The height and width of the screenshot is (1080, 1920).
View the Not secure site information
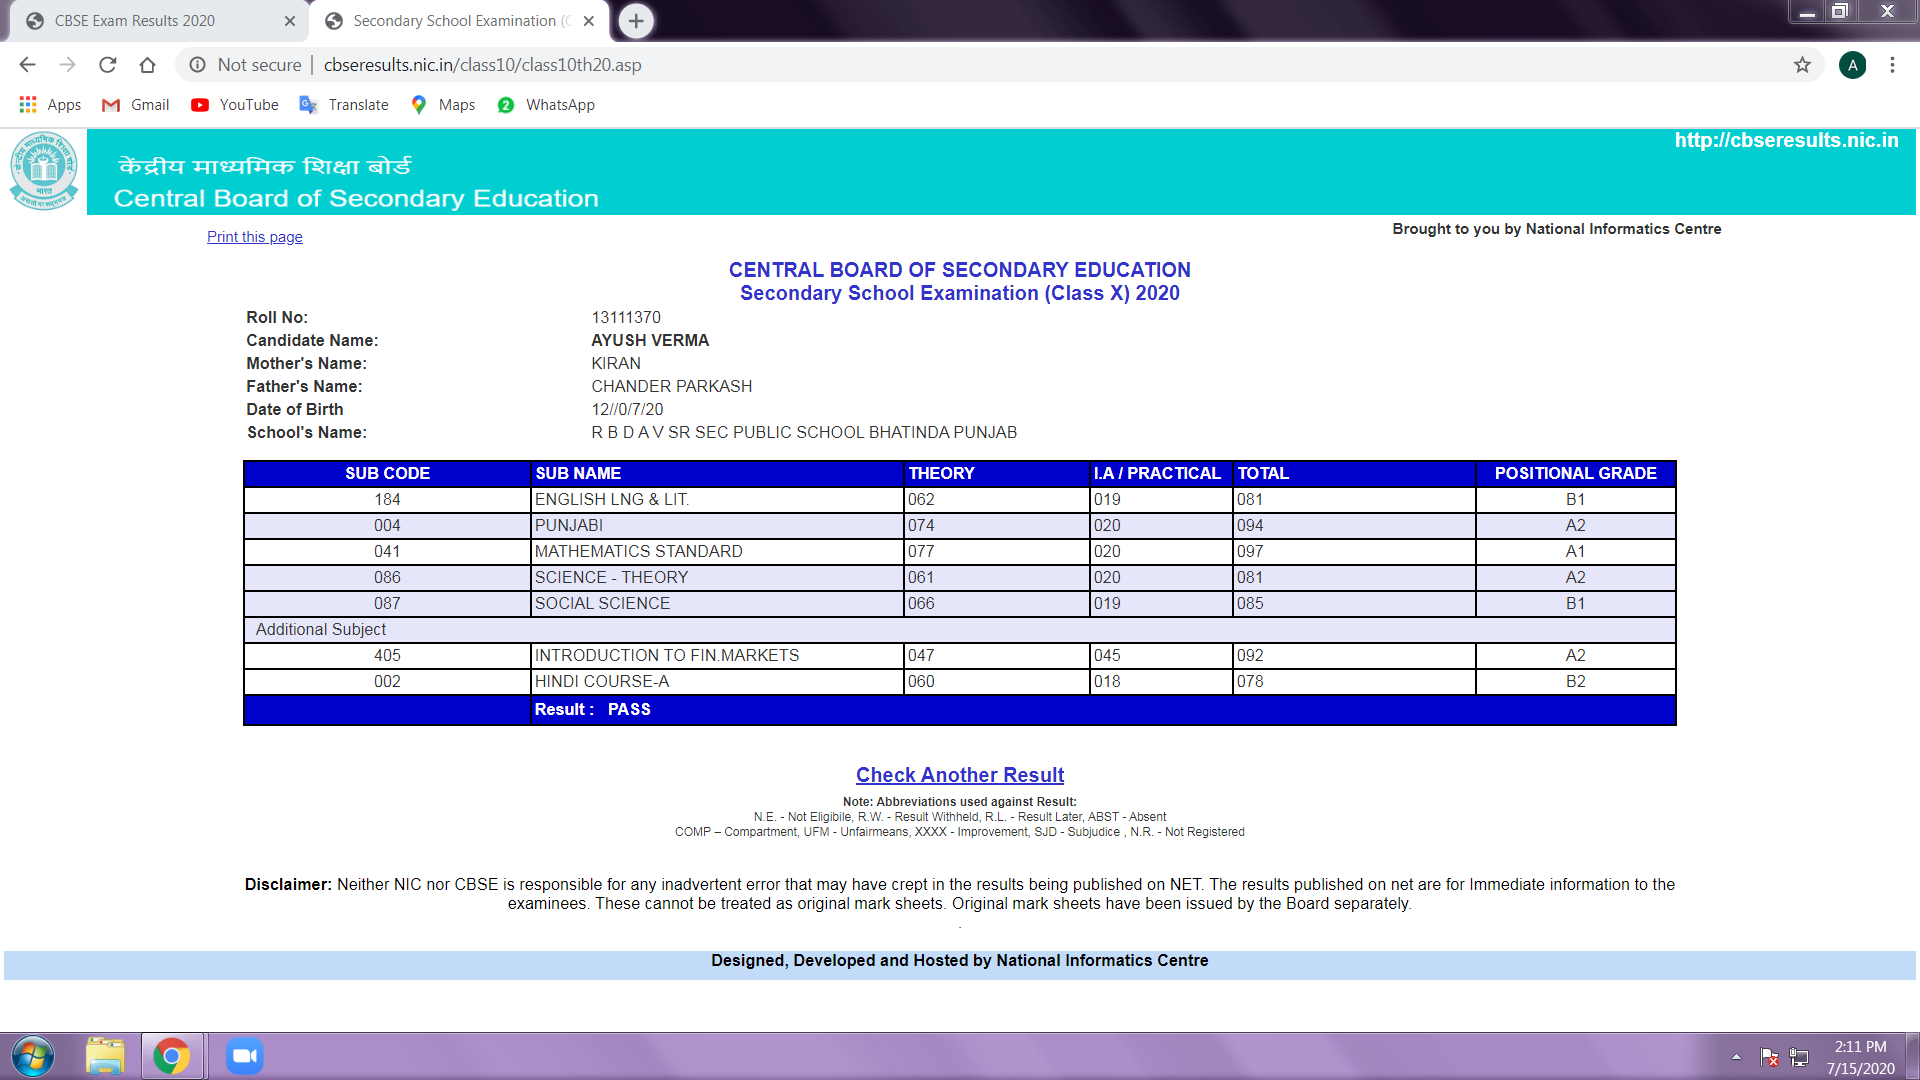click(x=245, y=65)
